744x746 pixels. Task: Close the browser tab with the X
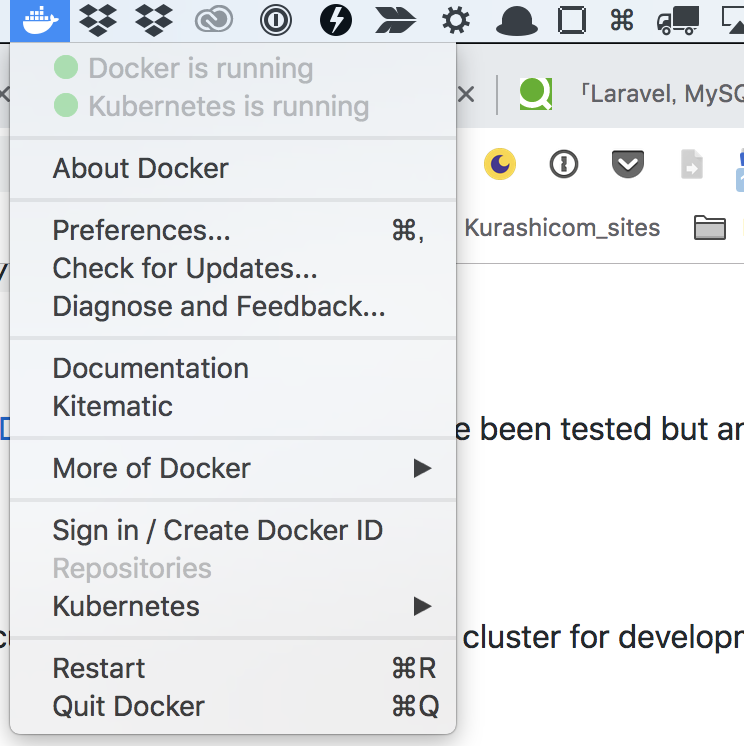click(466, 94)
